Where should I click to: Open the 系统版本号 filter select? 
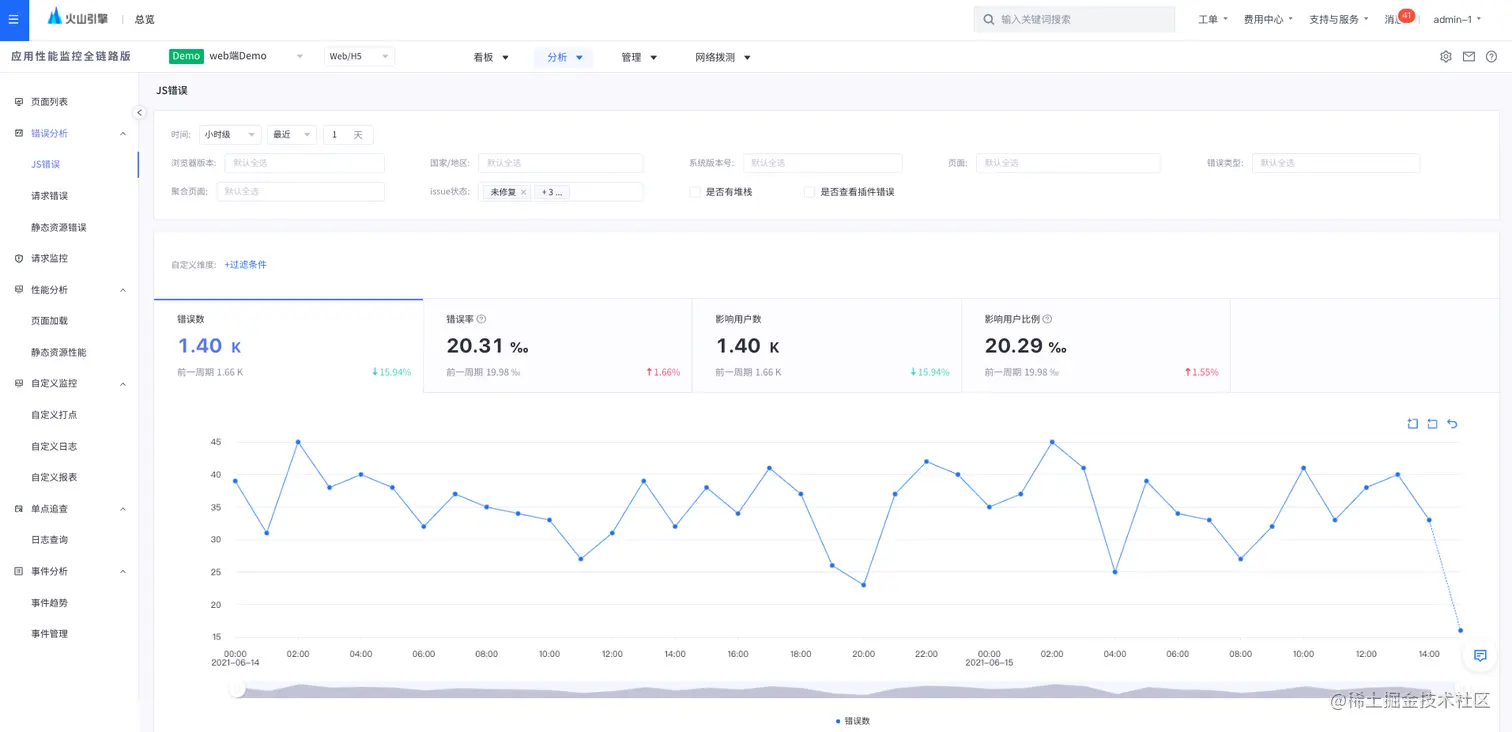pos(823,163)
